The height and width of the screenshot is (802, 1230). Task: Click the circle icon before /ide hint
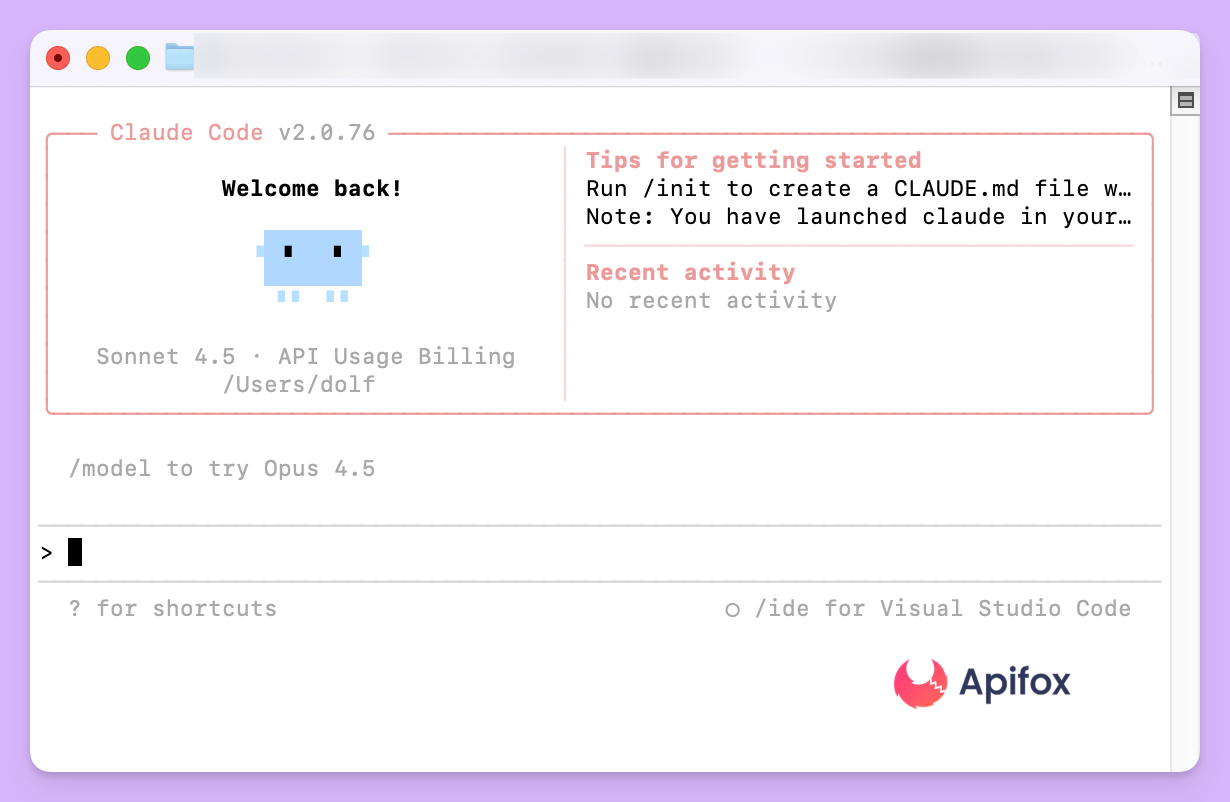tap(732, 609)
